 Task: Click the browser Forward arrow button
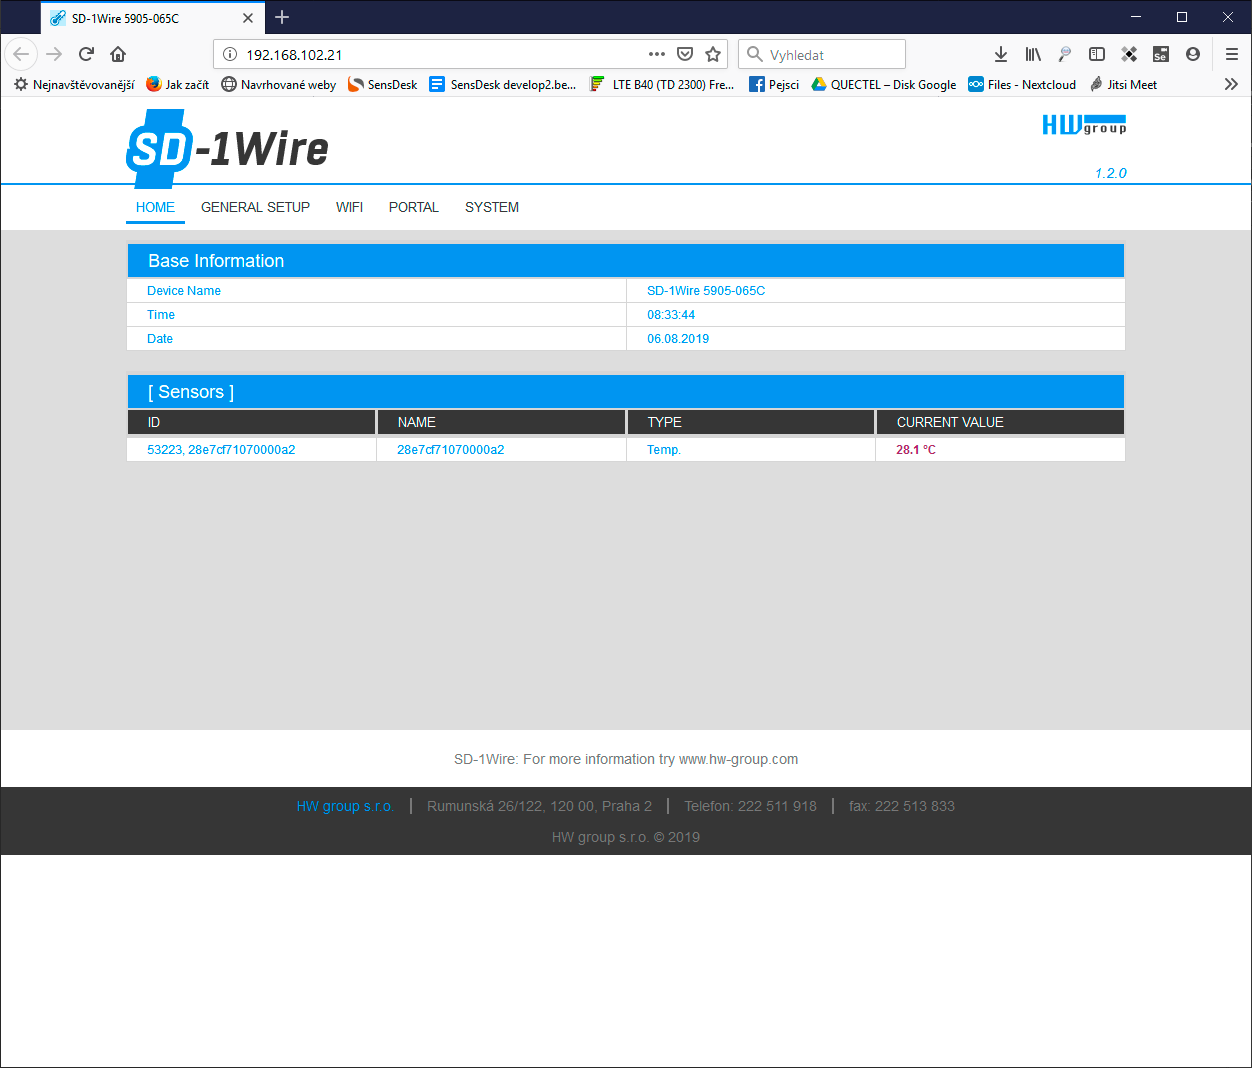pos(54,54)
